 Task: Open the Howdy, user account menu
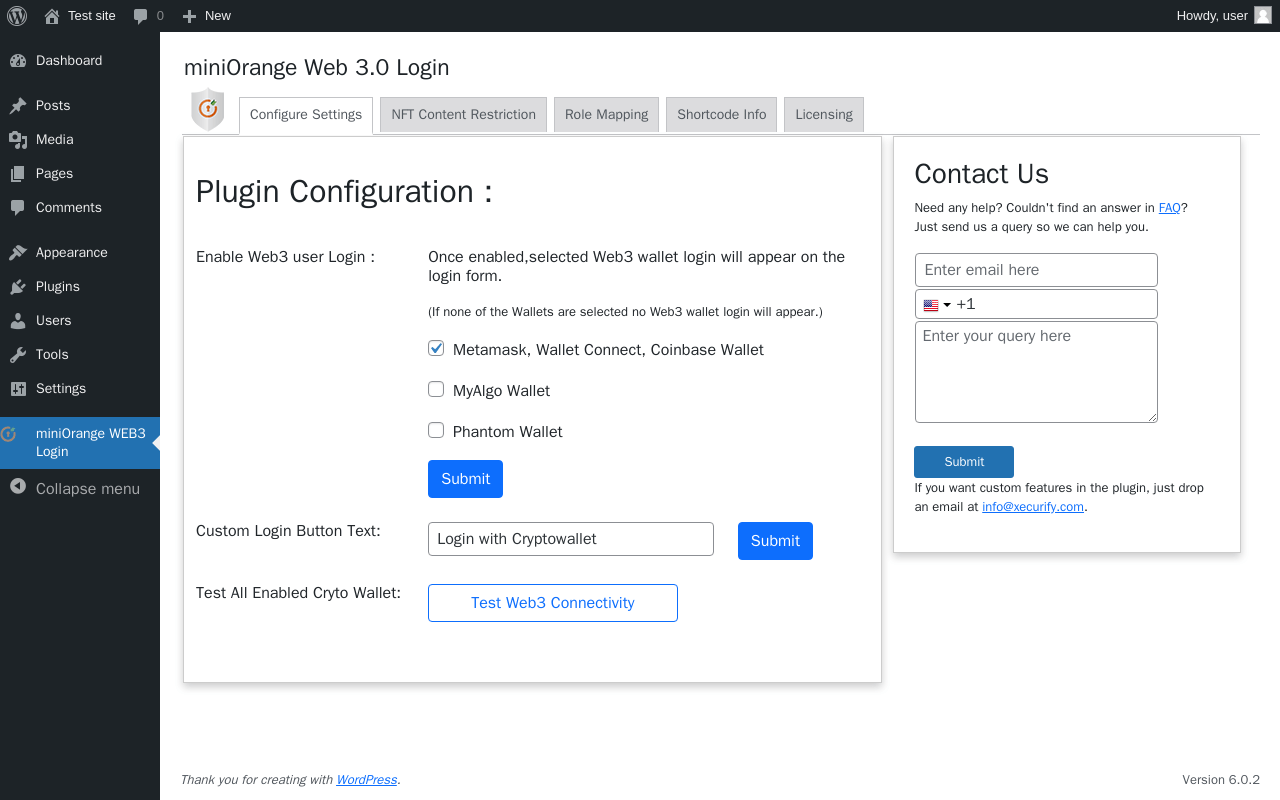pyautogui.click(x=1224, y=16)
